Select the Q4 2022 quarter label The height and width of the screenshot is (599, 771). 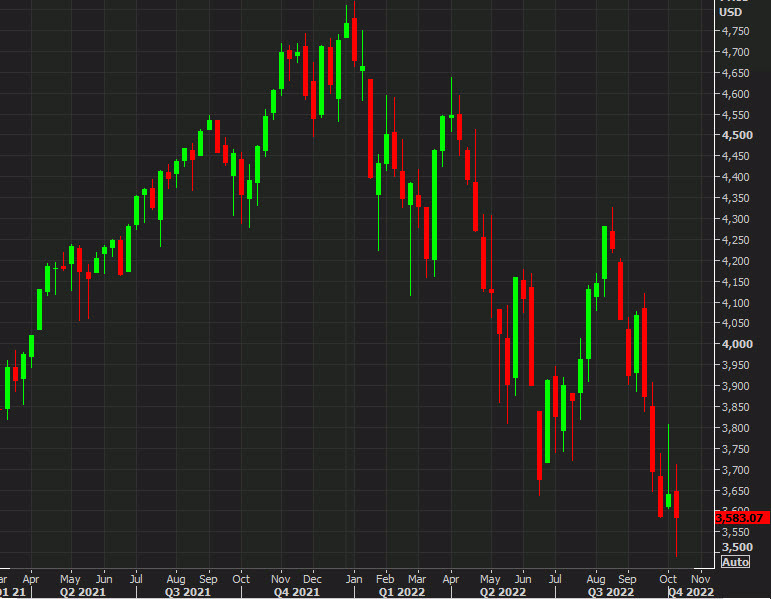point(690,592)
